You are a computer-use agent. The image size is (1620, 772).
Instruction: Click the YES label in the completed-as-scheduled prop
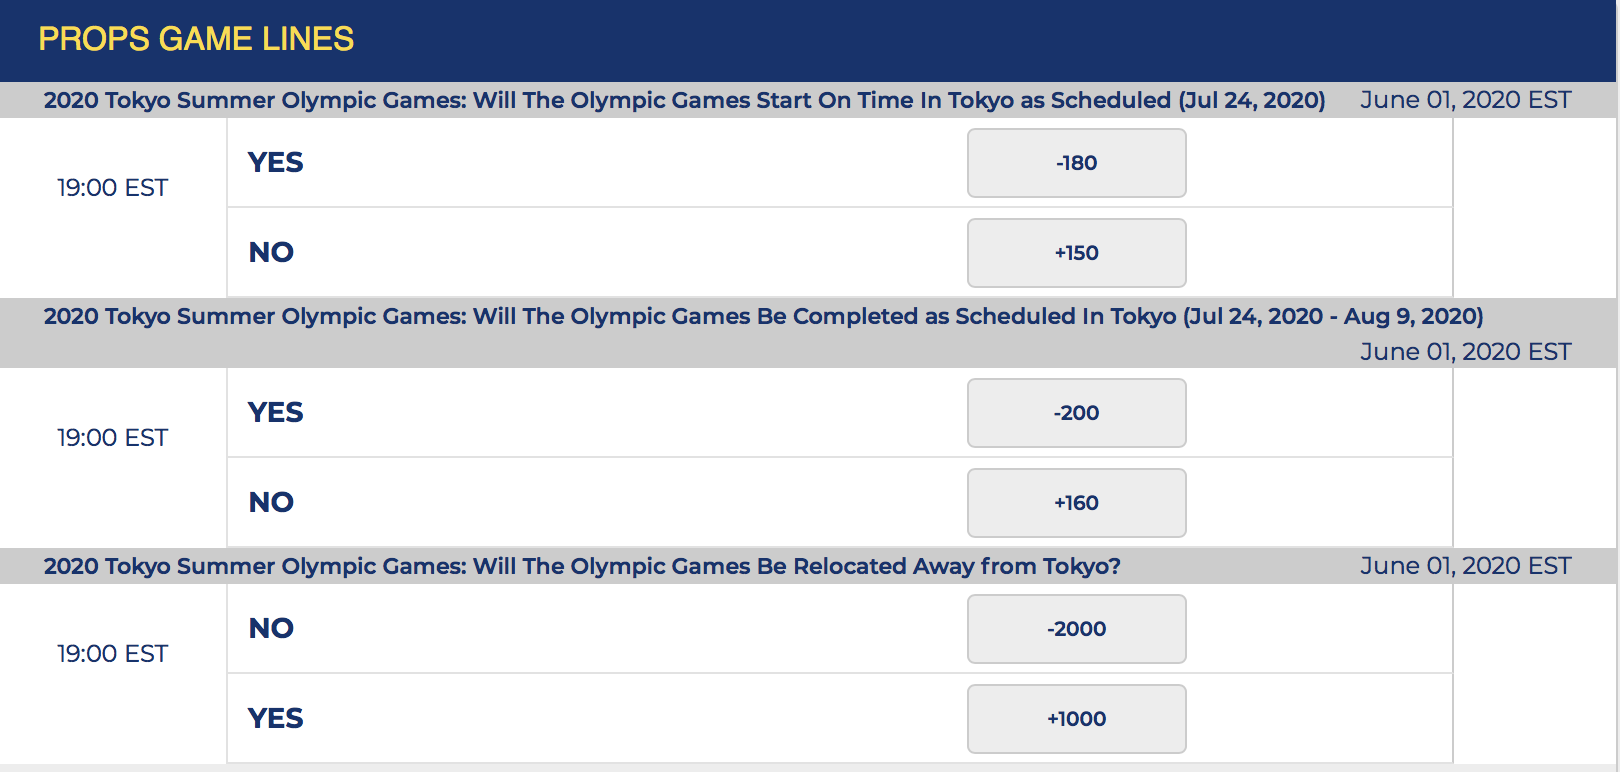coord(276,412)
